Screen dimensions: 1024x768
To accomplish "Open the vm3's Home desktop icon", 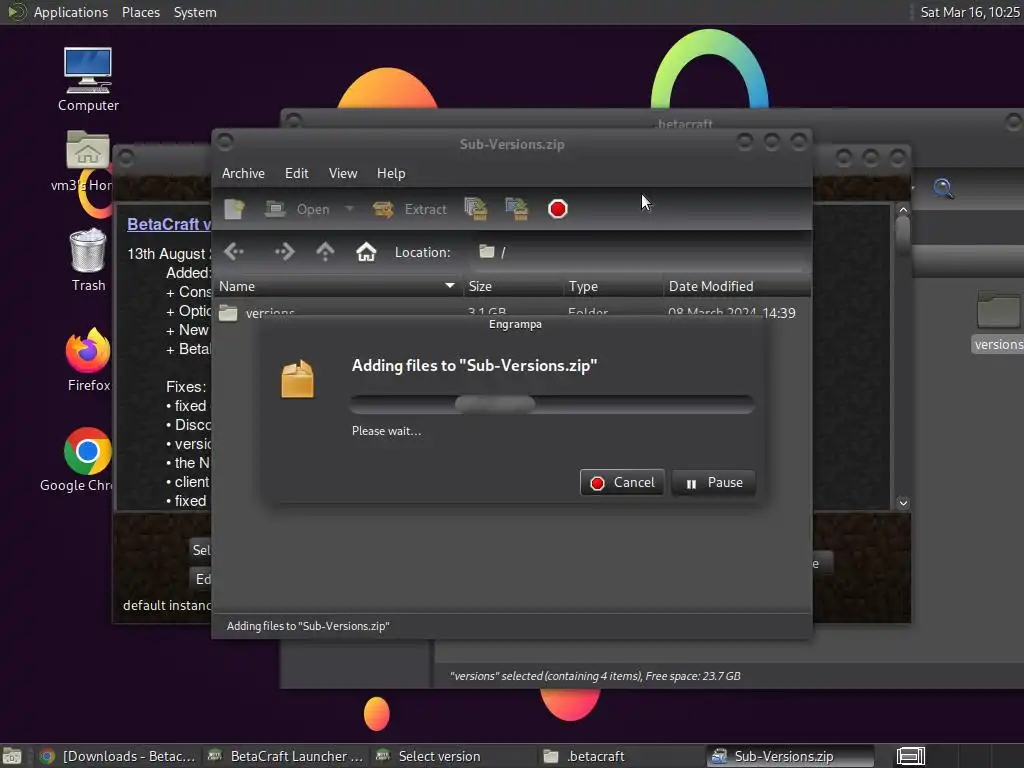I will point(88,161).
